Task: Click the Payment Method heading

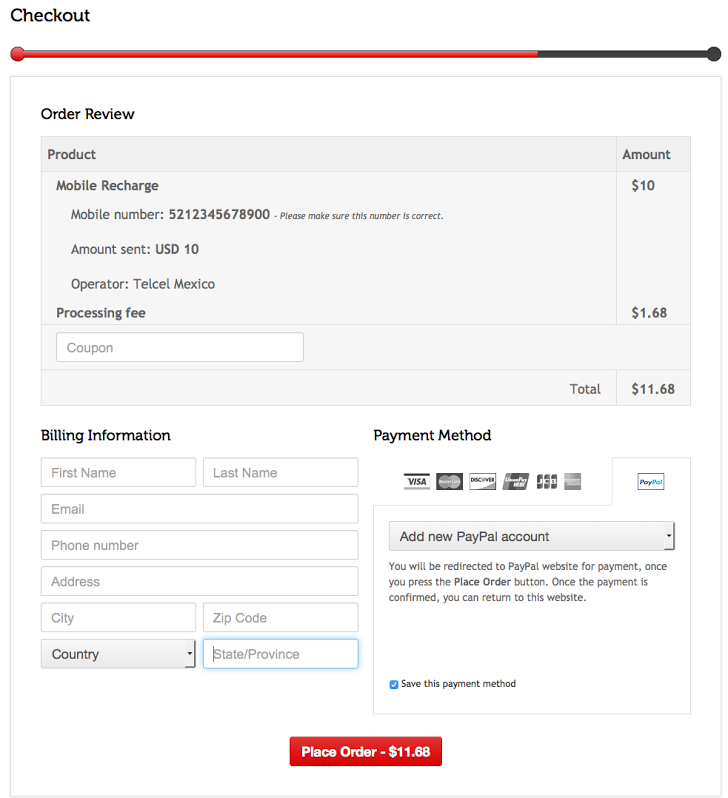Action: tap(432, 435)
